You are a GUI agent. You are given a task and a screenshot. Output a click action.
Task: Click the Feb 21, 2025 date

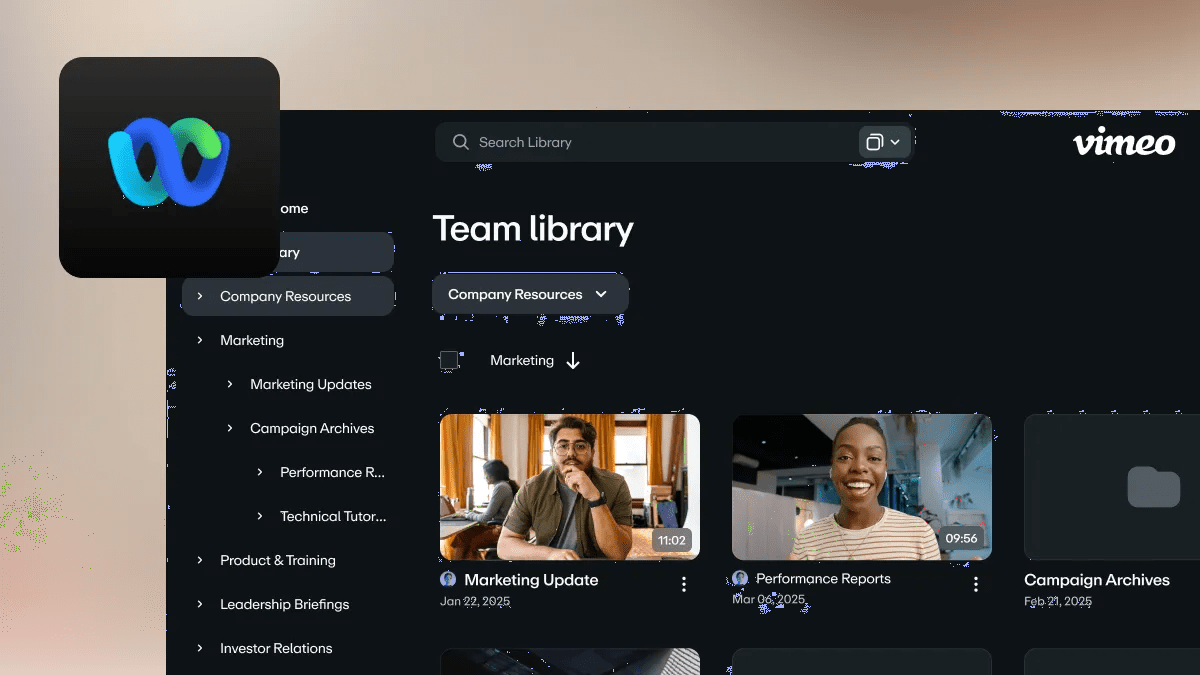click(x=1060, y=601)
